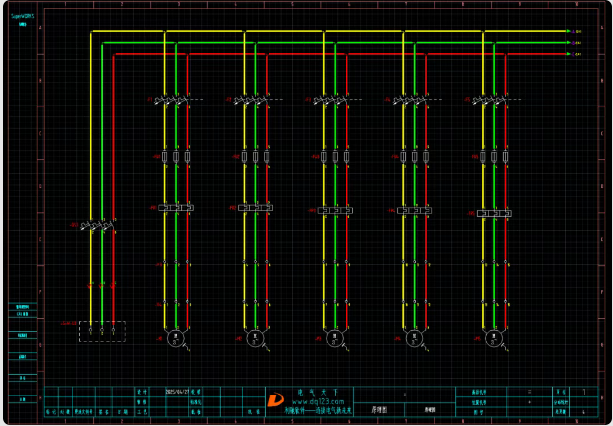
Task: Click the arrow terminal at the yellow bus's right end
Action: (568, 31)
